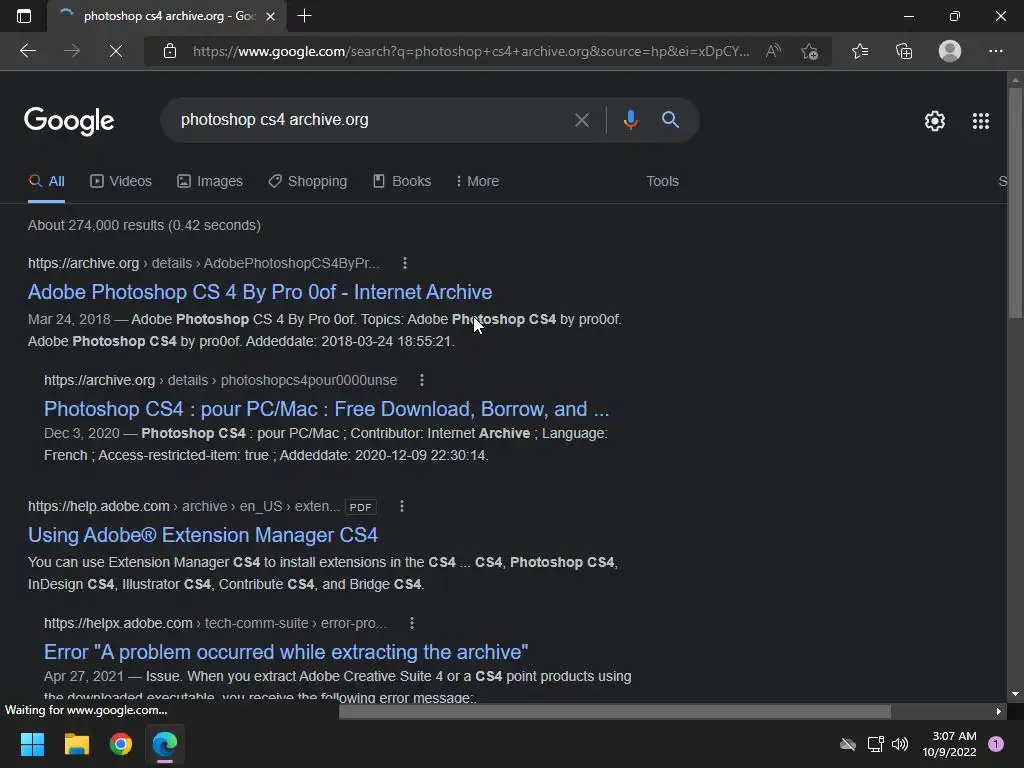Screen dimensions: 1024x768
Task: Click the address bar URL
Action: (x=470, y=51)
